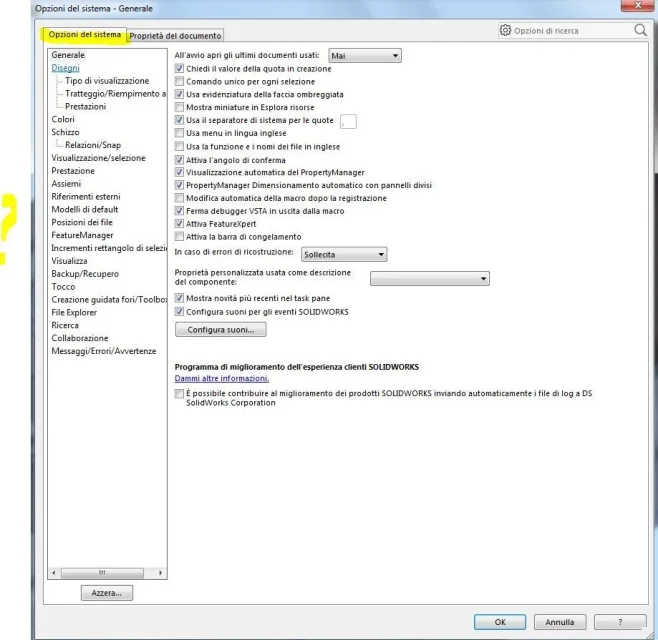Enable Attiva la barra di congelamento
This screenshot has height=640, width=658.
179,237
